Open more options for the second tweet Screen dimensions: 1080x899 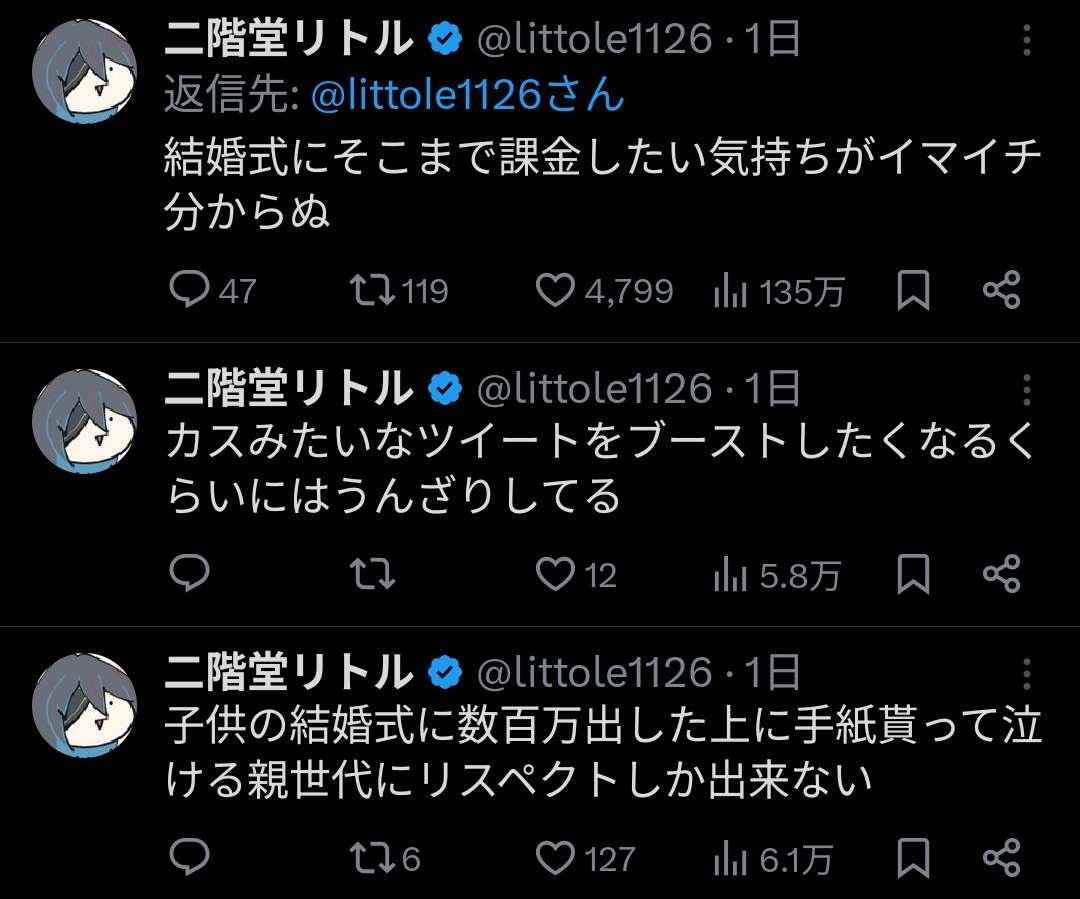click(1028, 389)
